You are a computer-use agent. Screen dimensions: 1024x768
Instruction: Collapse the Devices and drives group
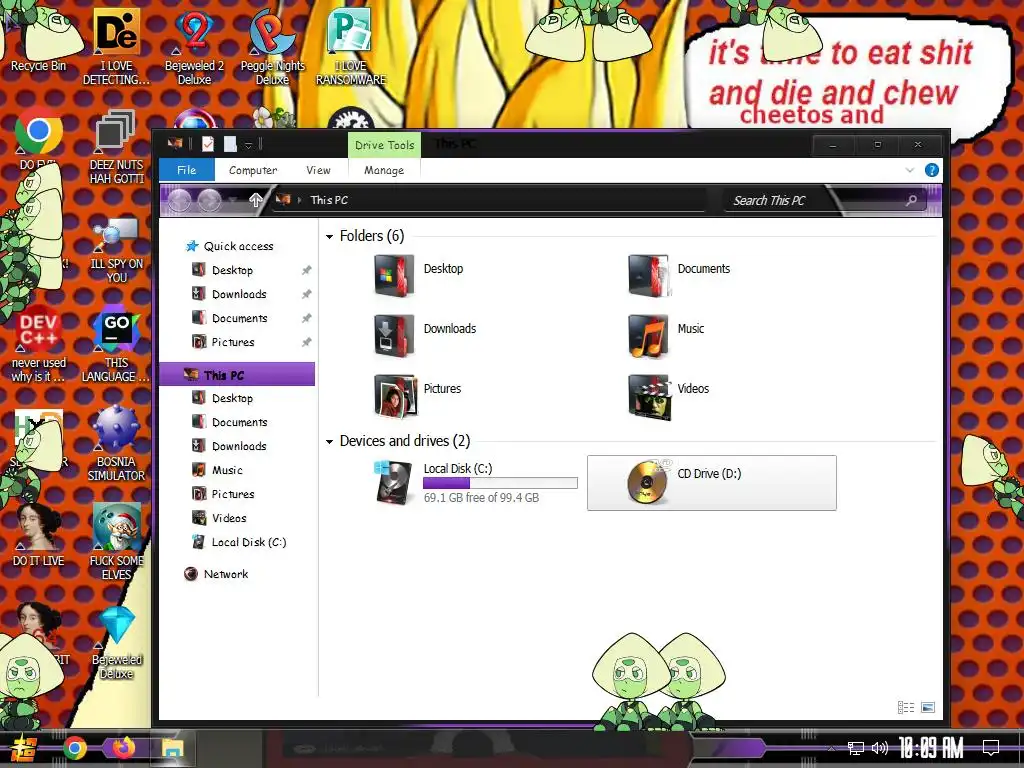click(330, 442)
